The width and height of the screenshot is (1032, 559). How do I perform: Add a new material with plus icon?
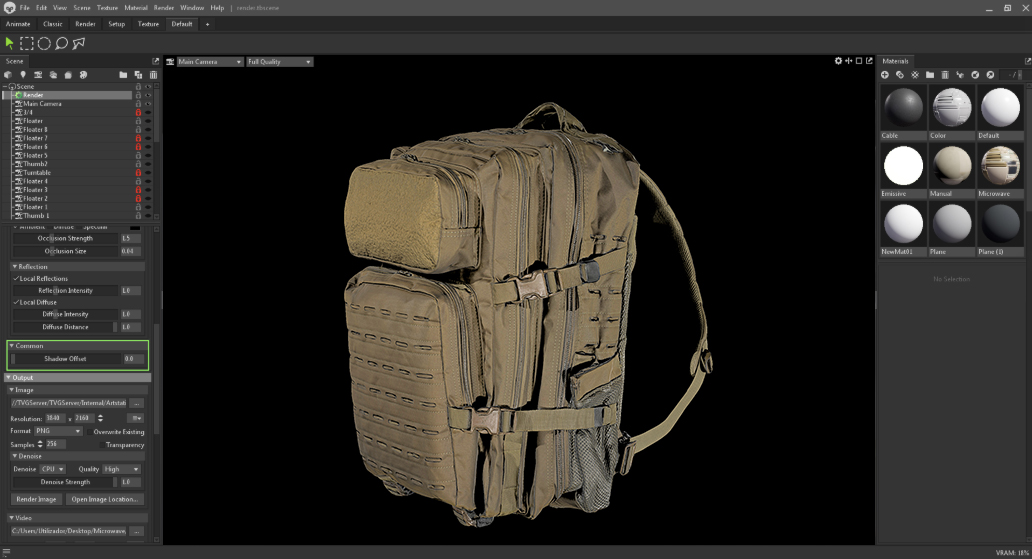click(885, 75)
